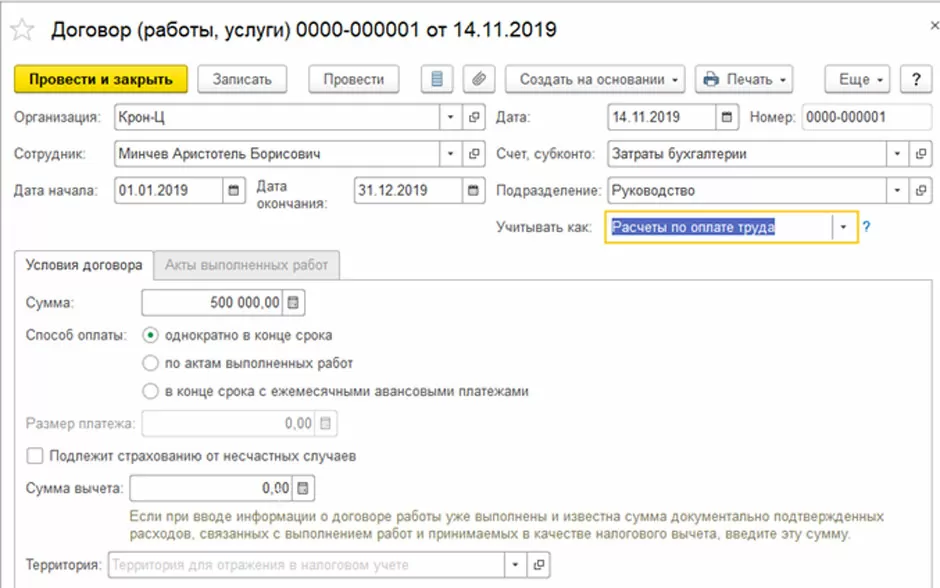
Task: Focus the Сумма 500 000,00 field
Action: tap(212, 303)
